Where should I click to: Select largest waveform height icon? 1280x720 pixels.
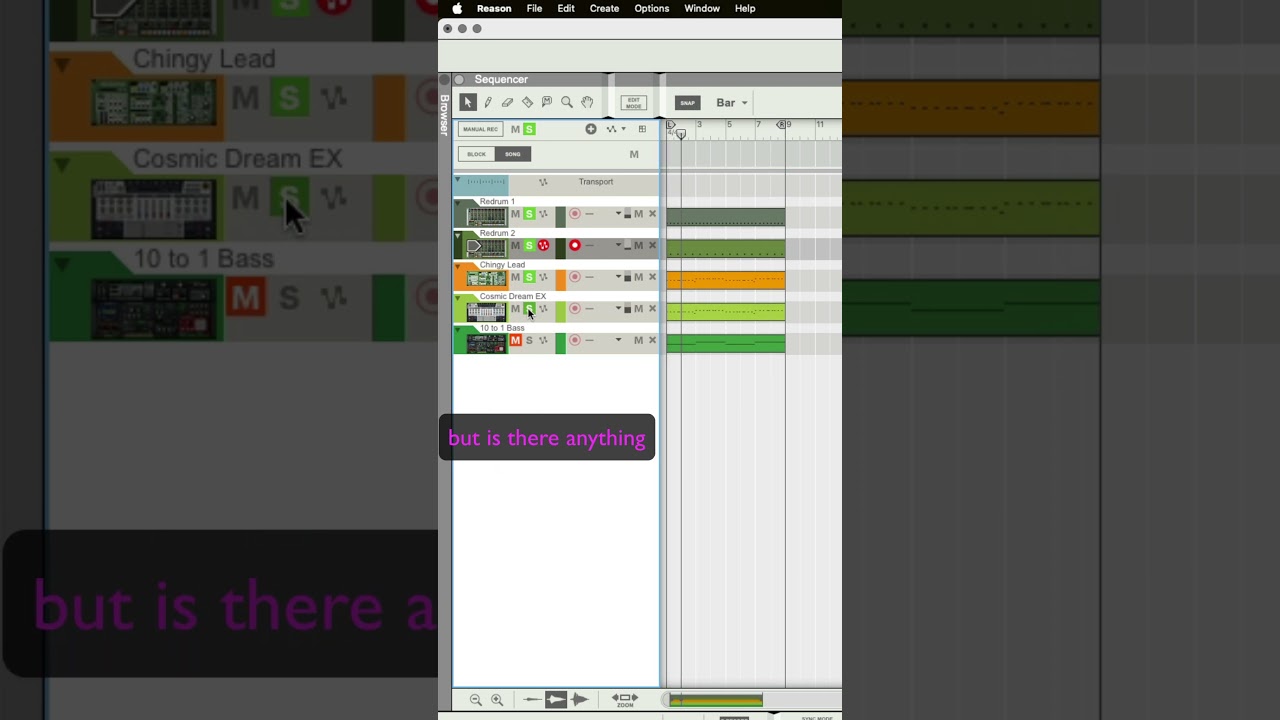[579, 700]
